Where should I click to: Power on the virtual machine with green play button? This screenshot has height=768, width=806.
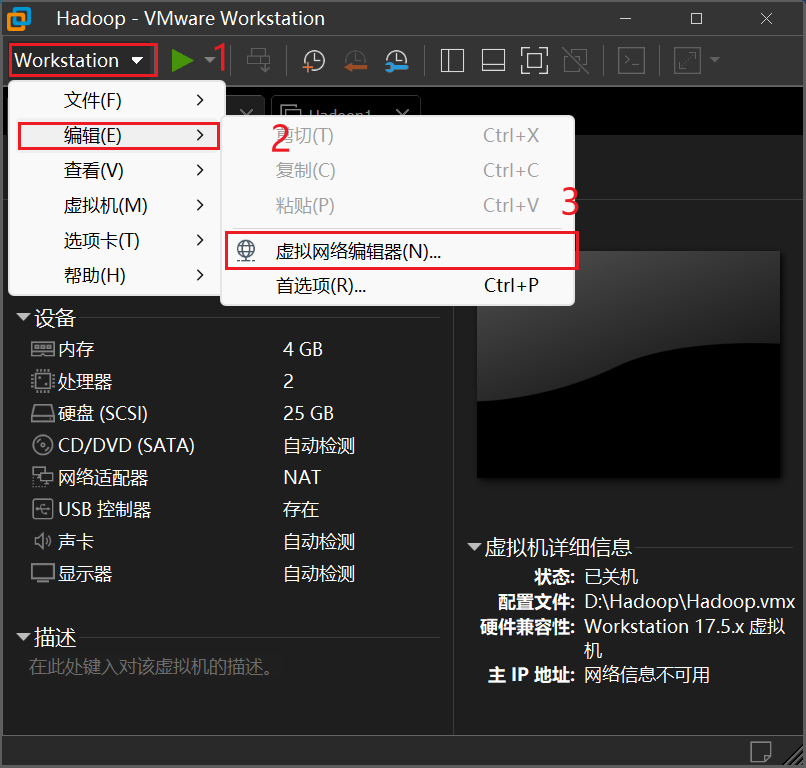[182, 61]
